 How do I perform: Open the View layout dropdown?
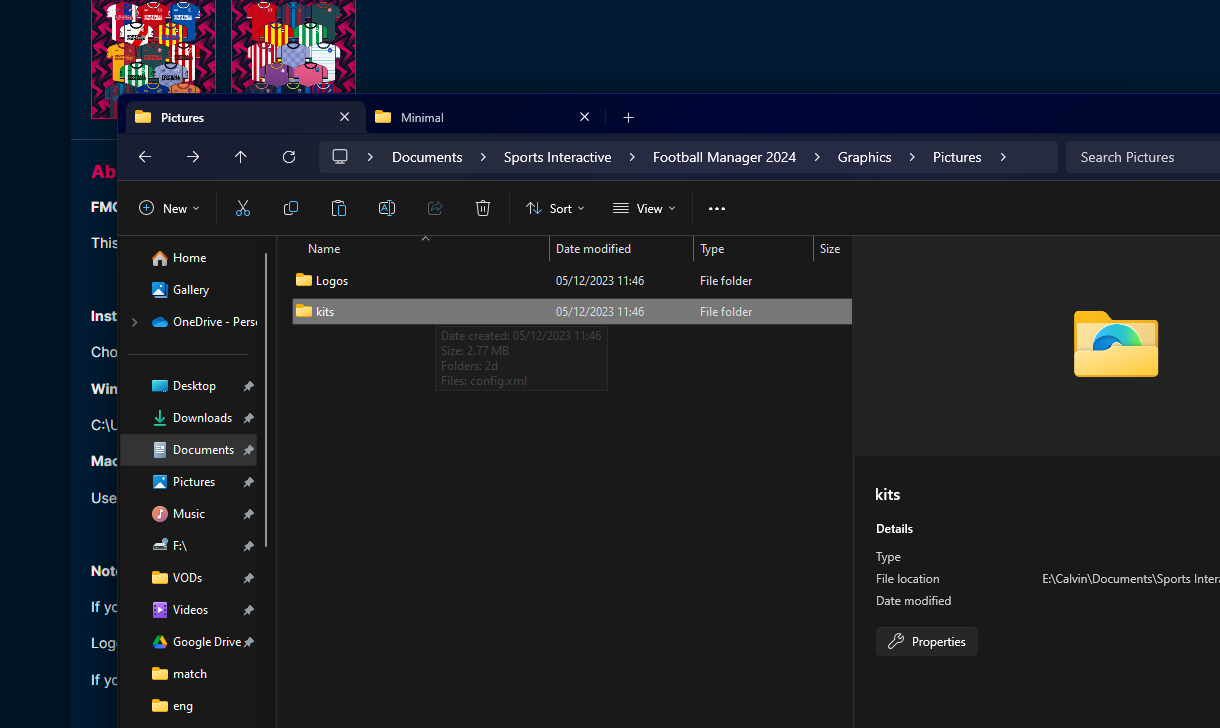[x=644, y=208]
